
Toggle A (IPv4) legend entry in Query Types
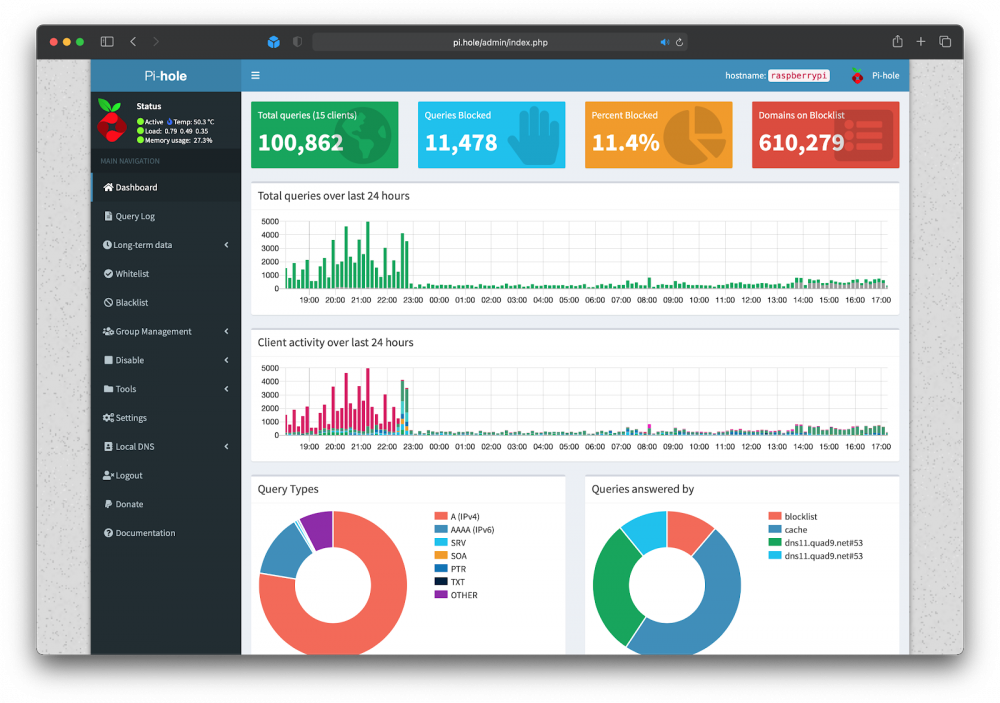point(465,516)
